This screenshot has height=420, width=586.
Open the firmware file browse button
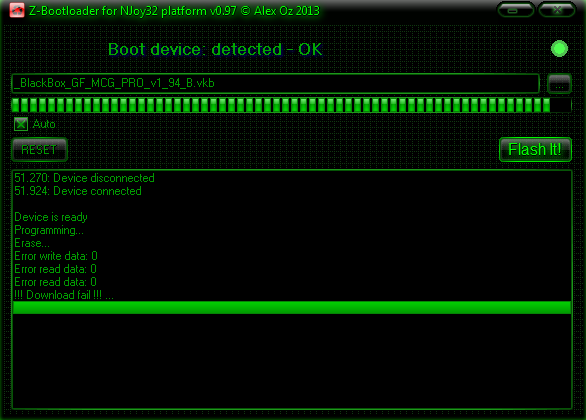[x=559, y=84]
